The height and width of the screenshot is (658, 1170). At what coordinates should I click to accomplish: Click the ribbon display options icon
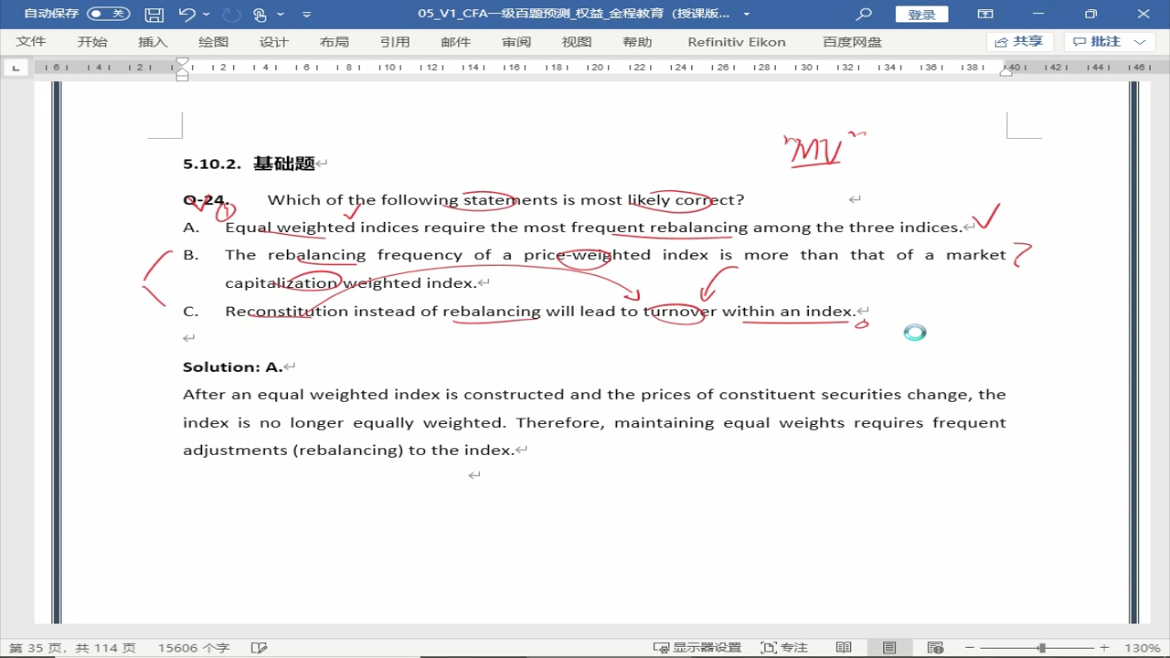pyautogui.click(x=985, y=14)
